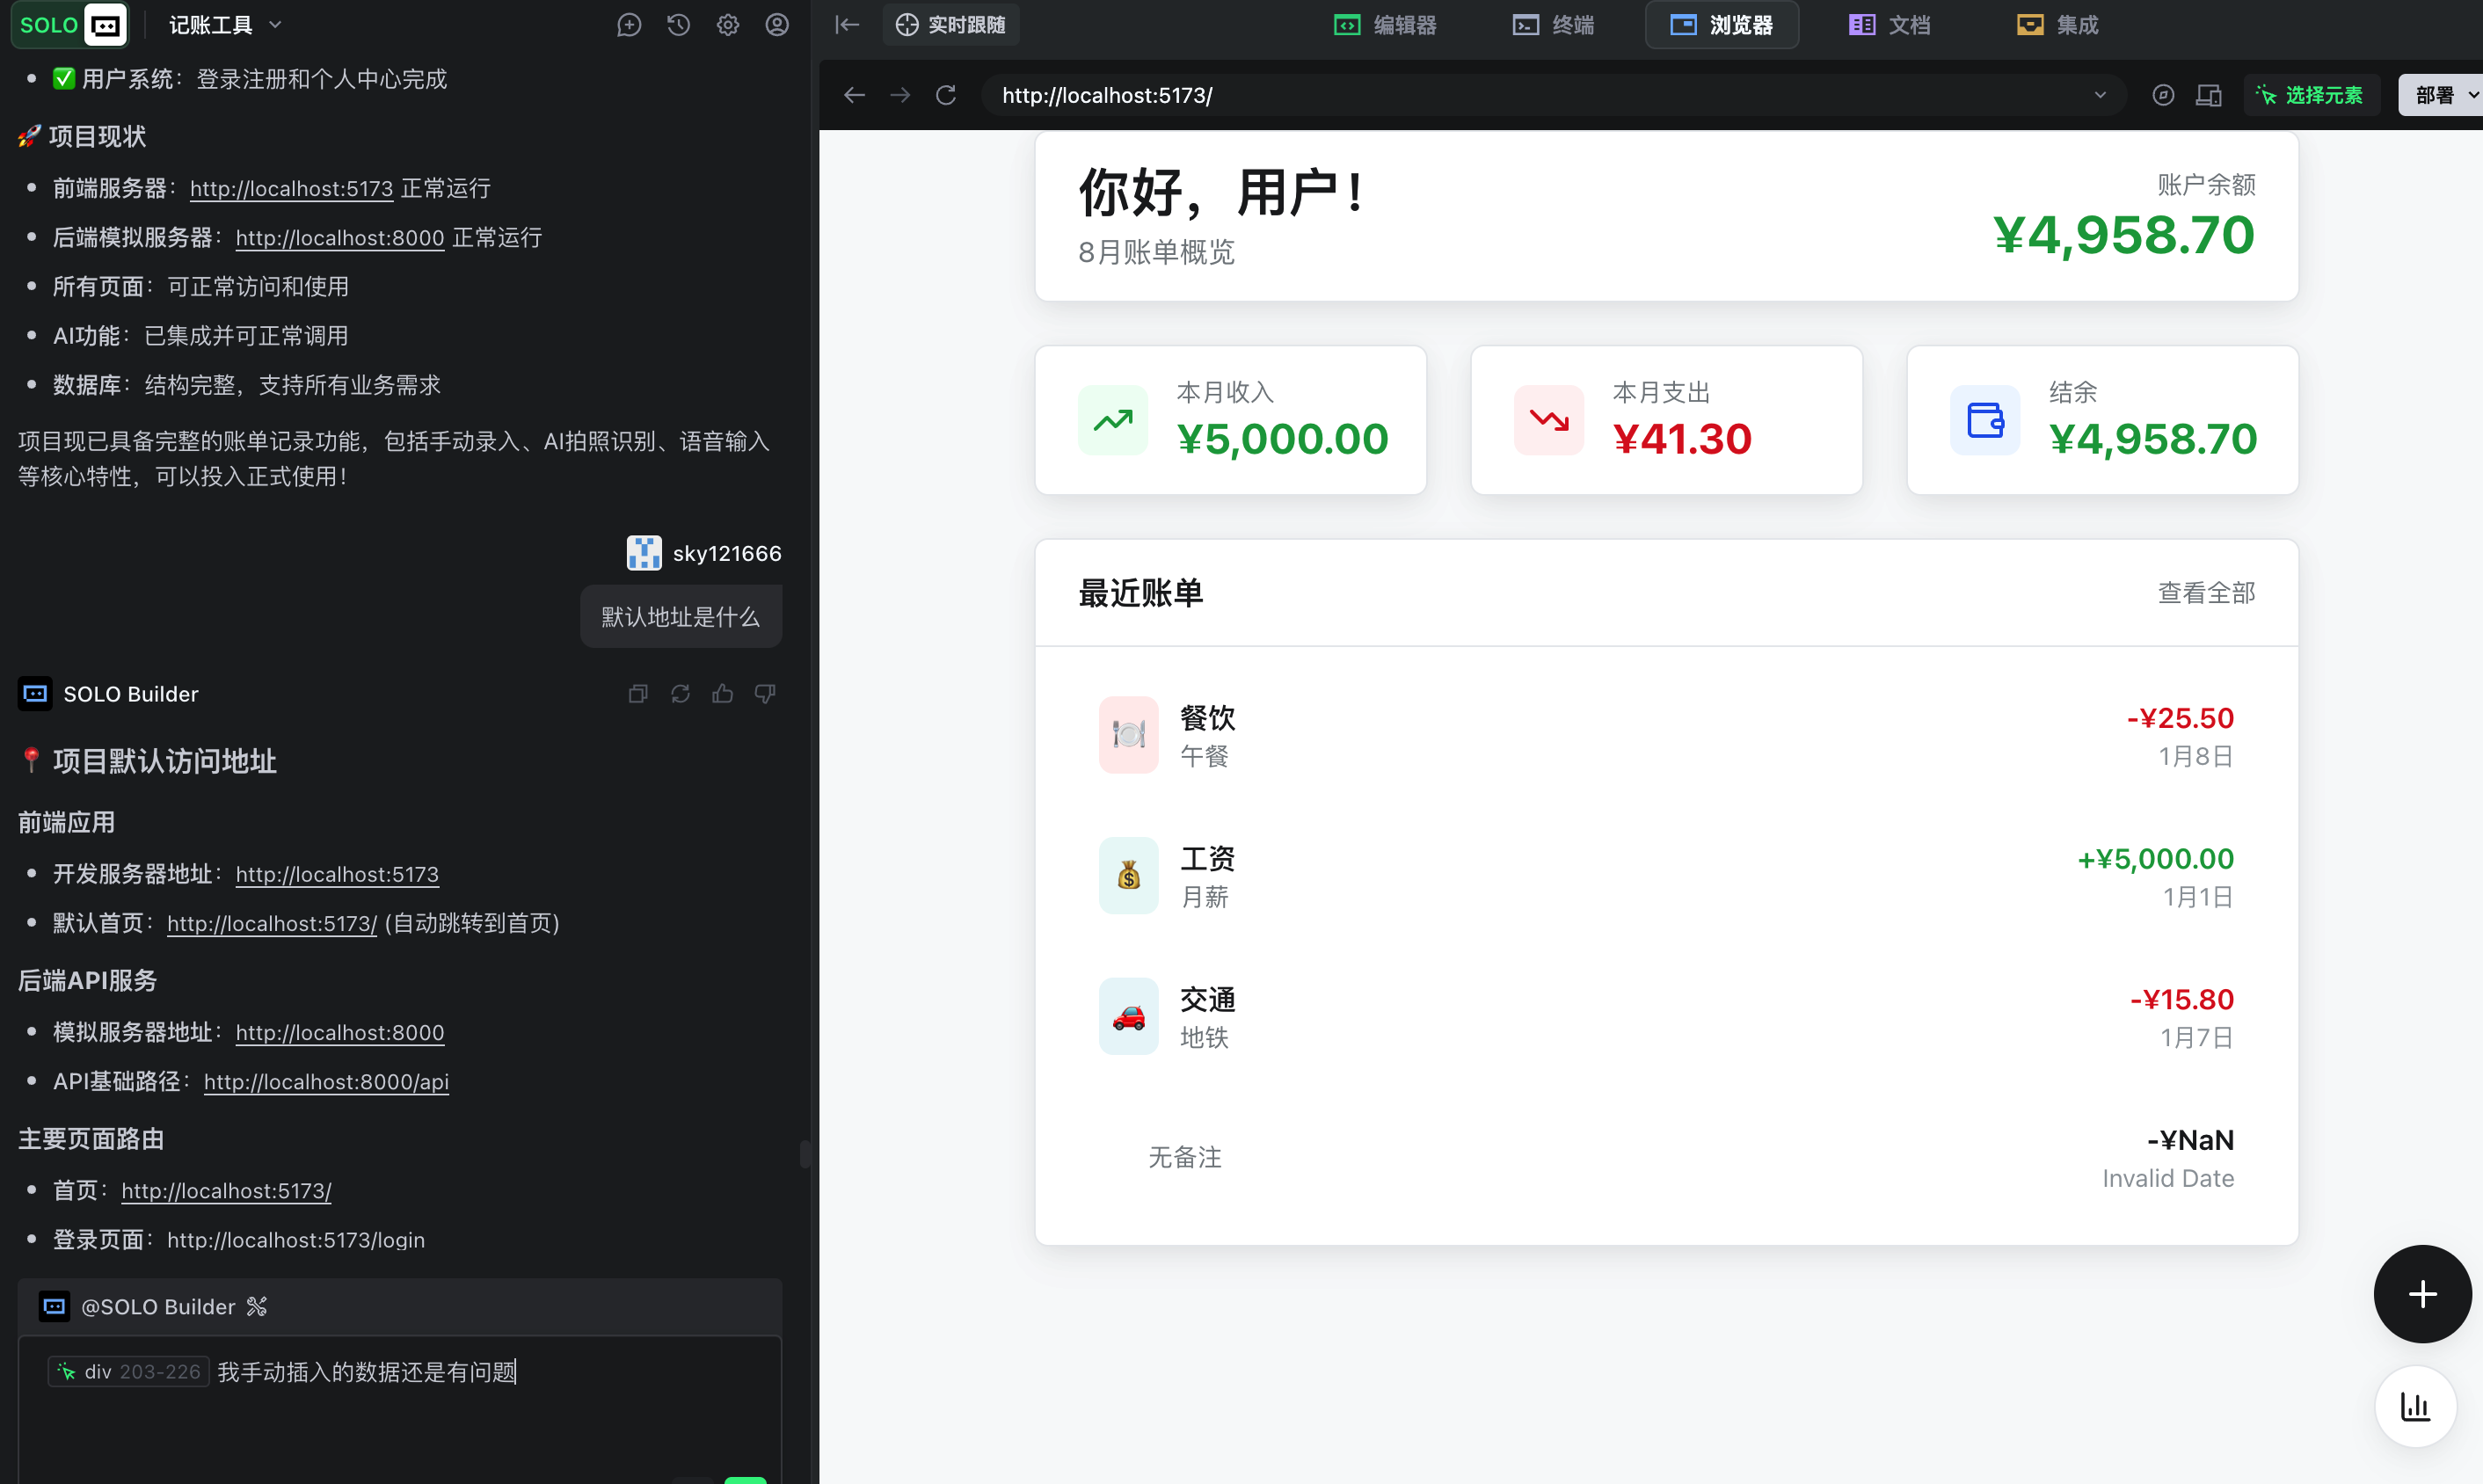The height and width of the screenshot is (1484, 2483).
Task: Thumbs down the SOLO Builder reply
Action: coord(765,693)
